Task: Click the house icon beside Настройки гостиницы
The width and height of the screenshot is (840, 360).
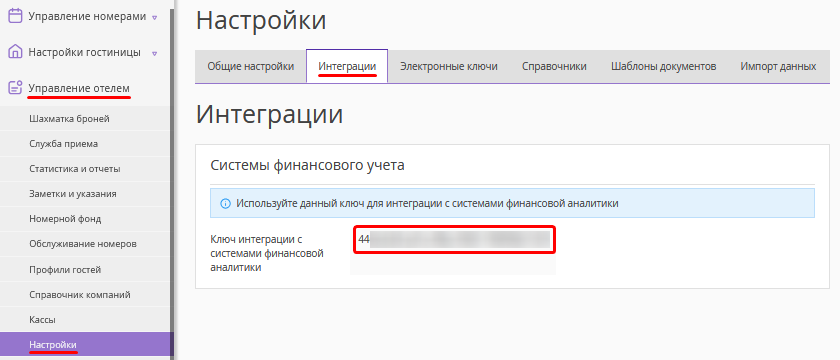Action: click(x=16, y=52)
